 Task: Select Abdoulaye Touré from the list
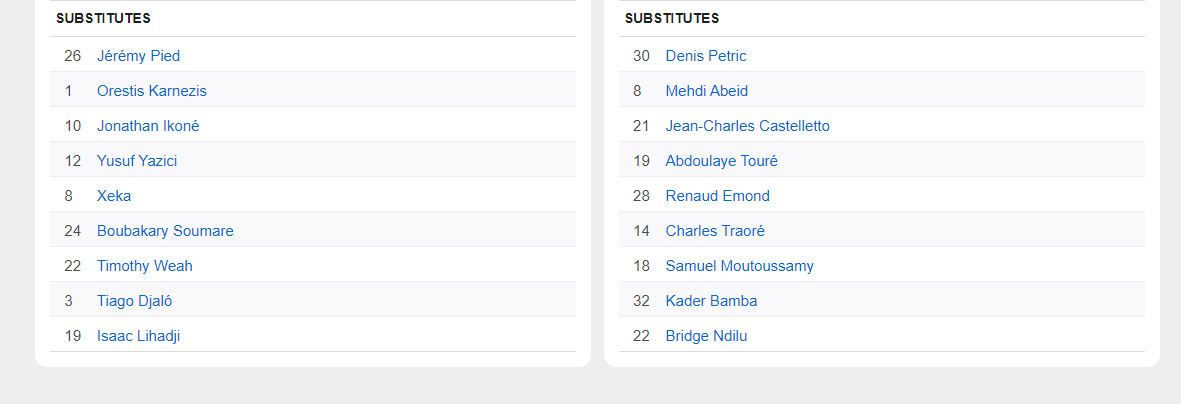(721, 161)
